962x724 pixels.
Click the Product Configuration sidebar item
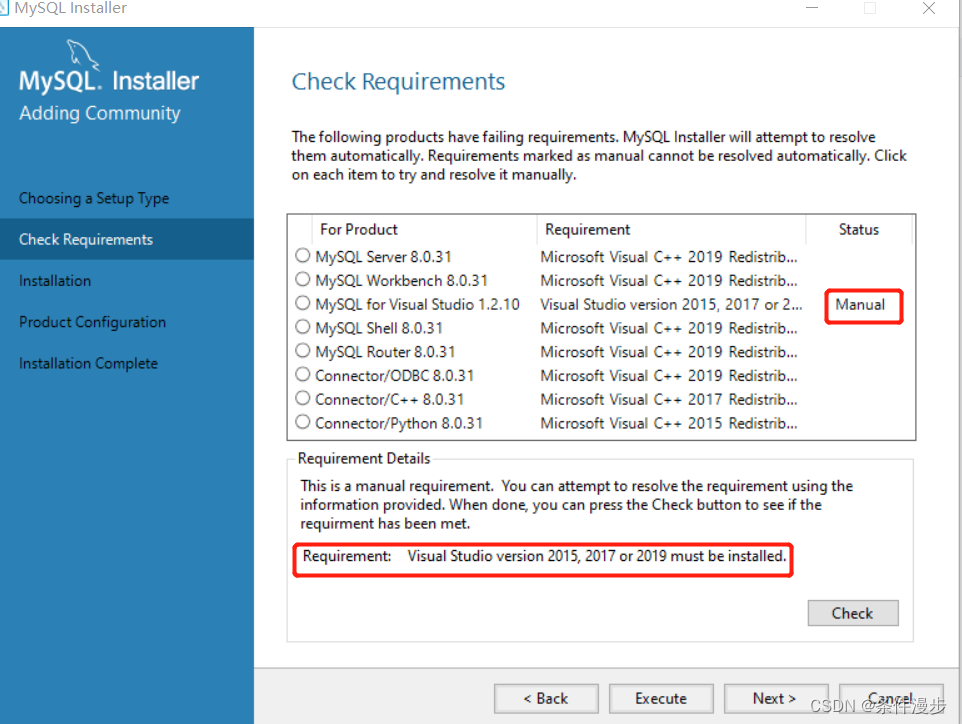(93, 322)
